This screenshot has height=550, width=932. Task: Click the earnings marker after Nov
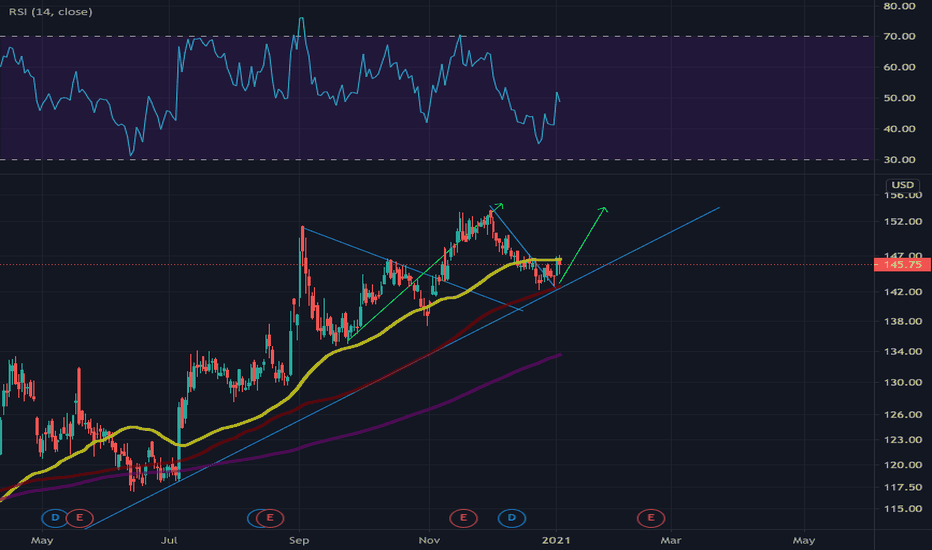tap(463, 518)
